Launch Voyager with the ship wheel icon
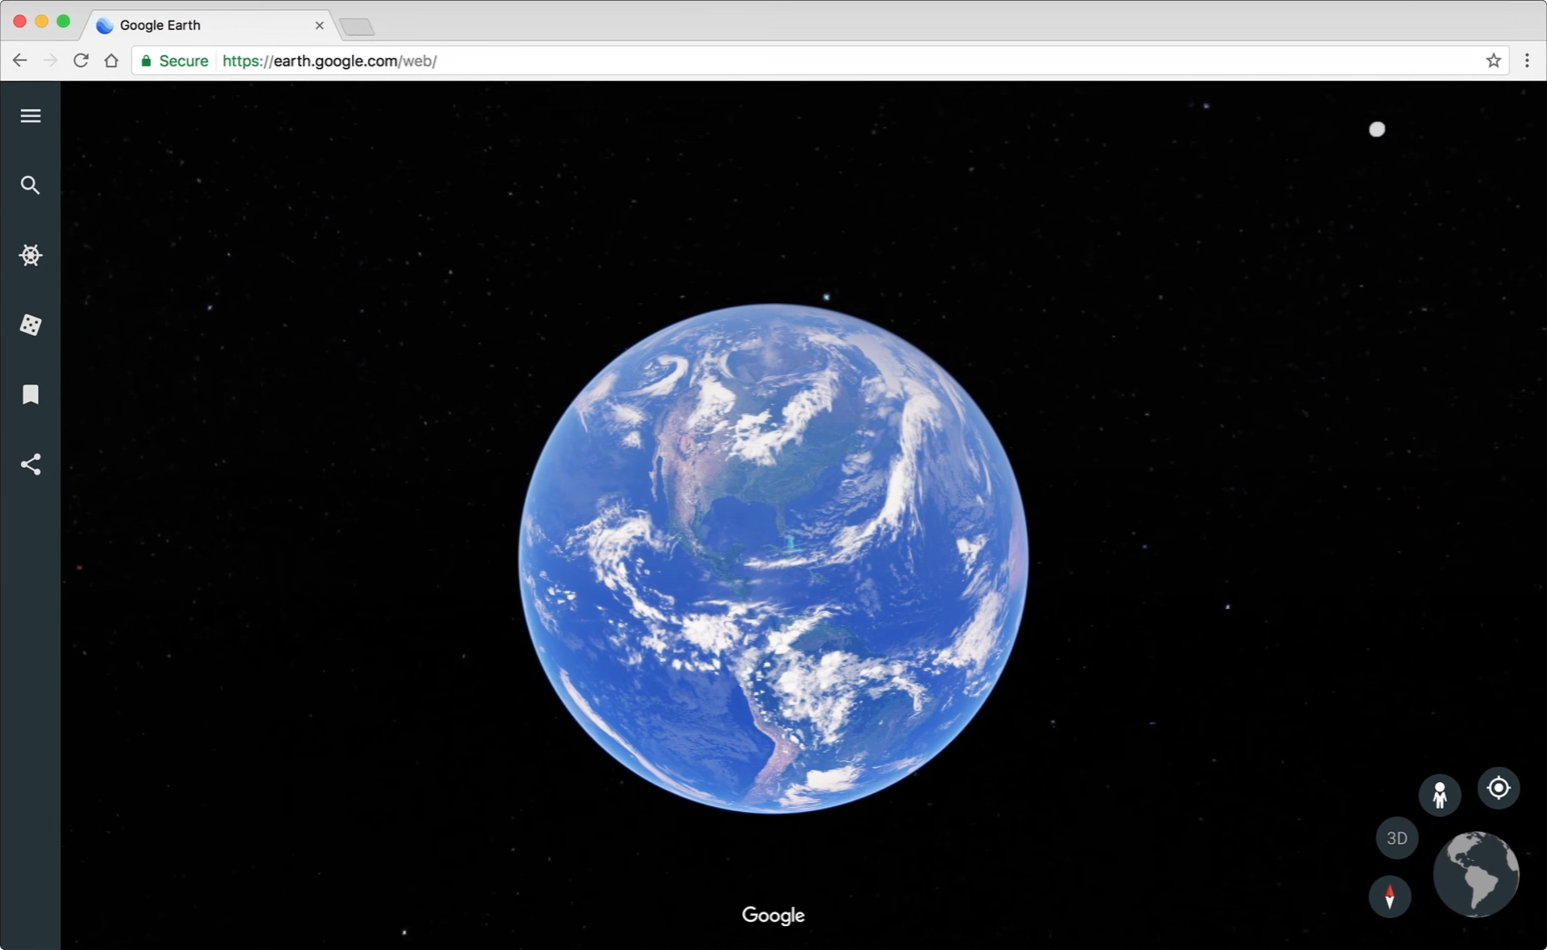This screenshot has height=950, width=1547. (30, 255)
